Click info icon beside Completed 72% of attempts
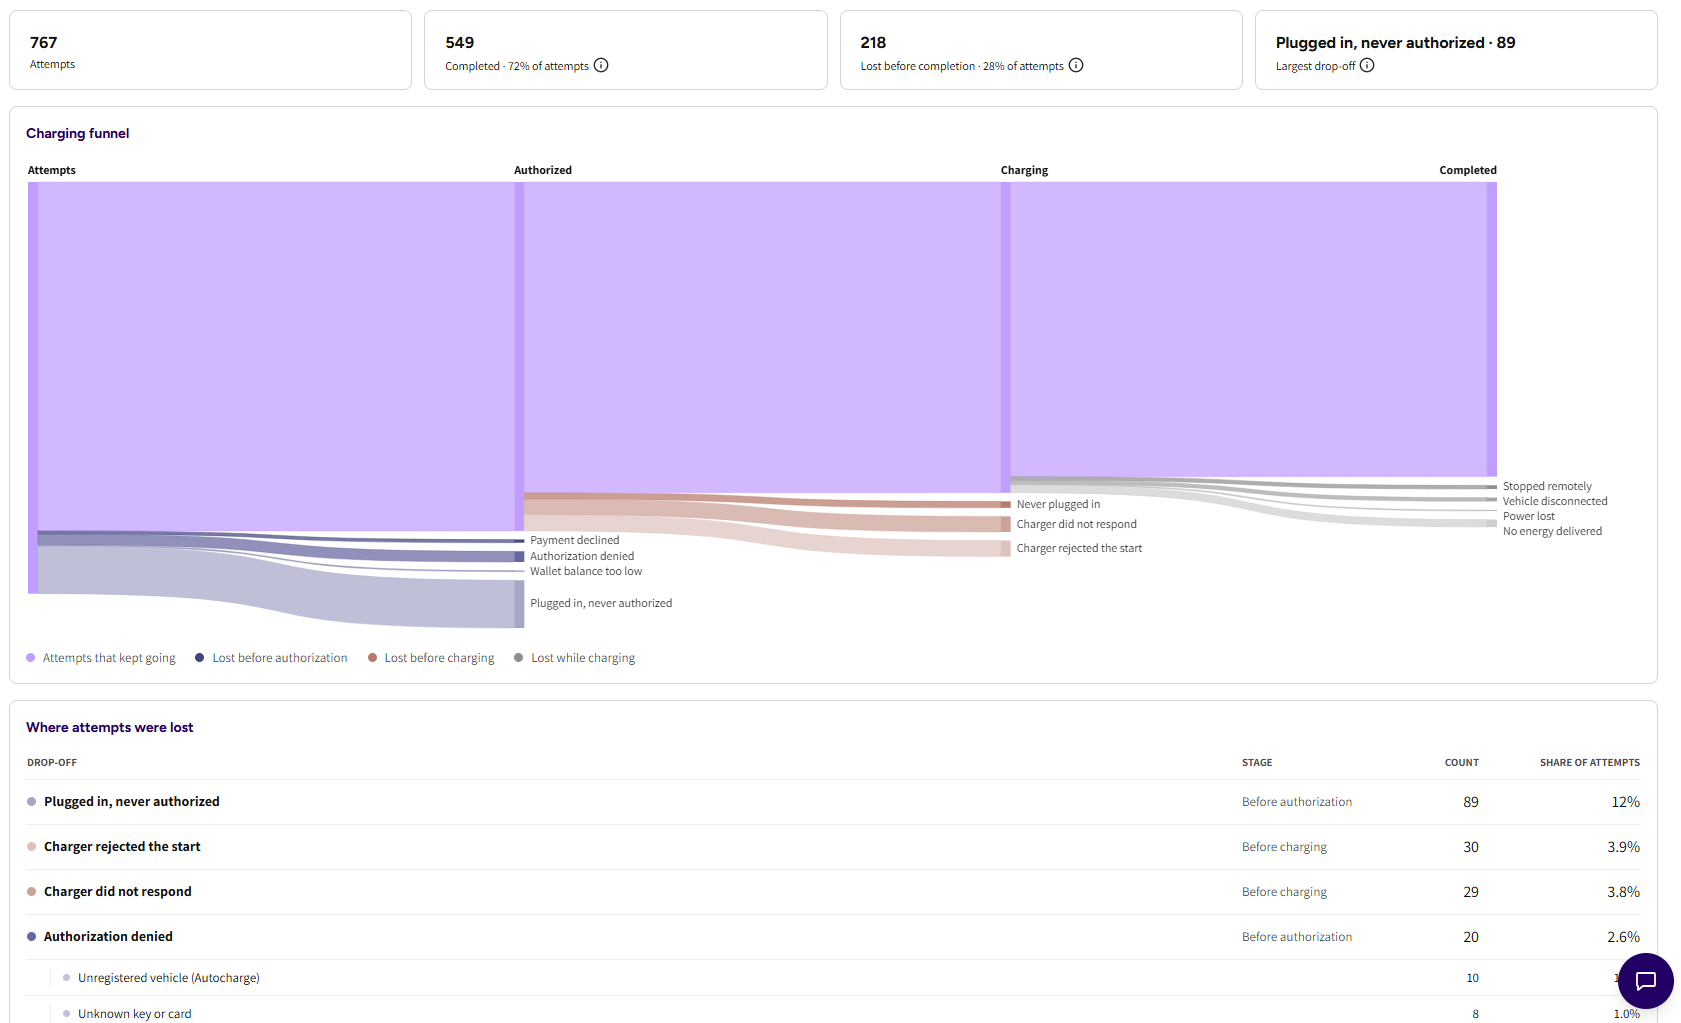 (601, 65)
